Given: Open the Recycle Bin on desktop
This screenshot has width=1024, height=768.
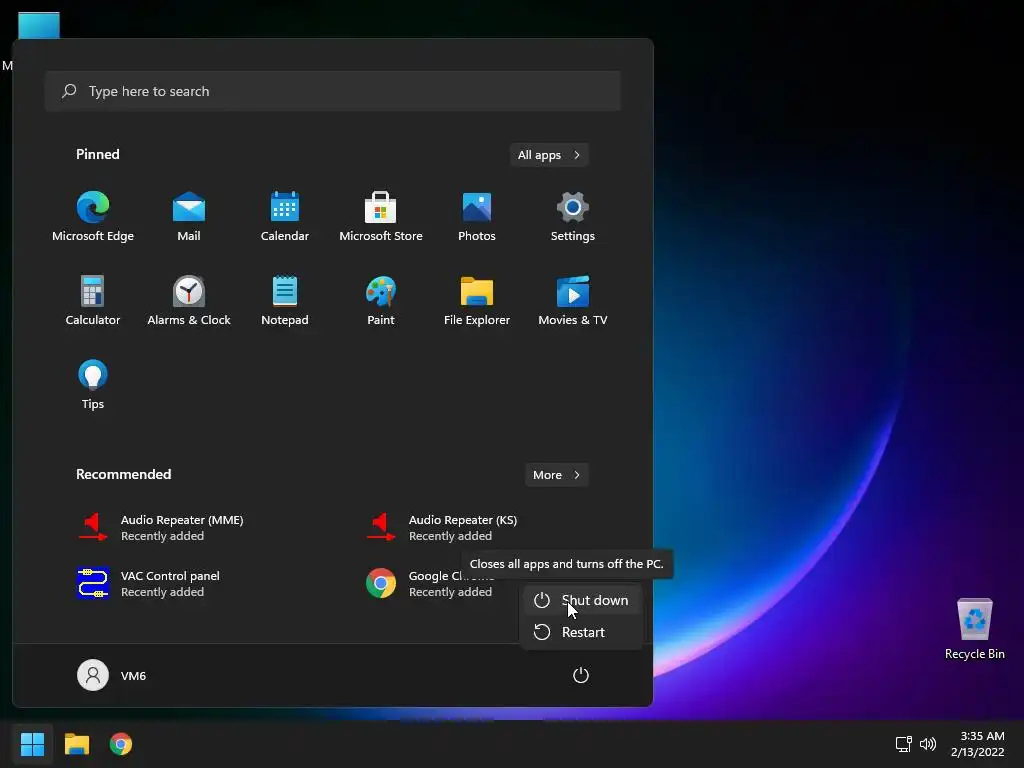Looking at the screenshot, I should [x=974, y=629].
